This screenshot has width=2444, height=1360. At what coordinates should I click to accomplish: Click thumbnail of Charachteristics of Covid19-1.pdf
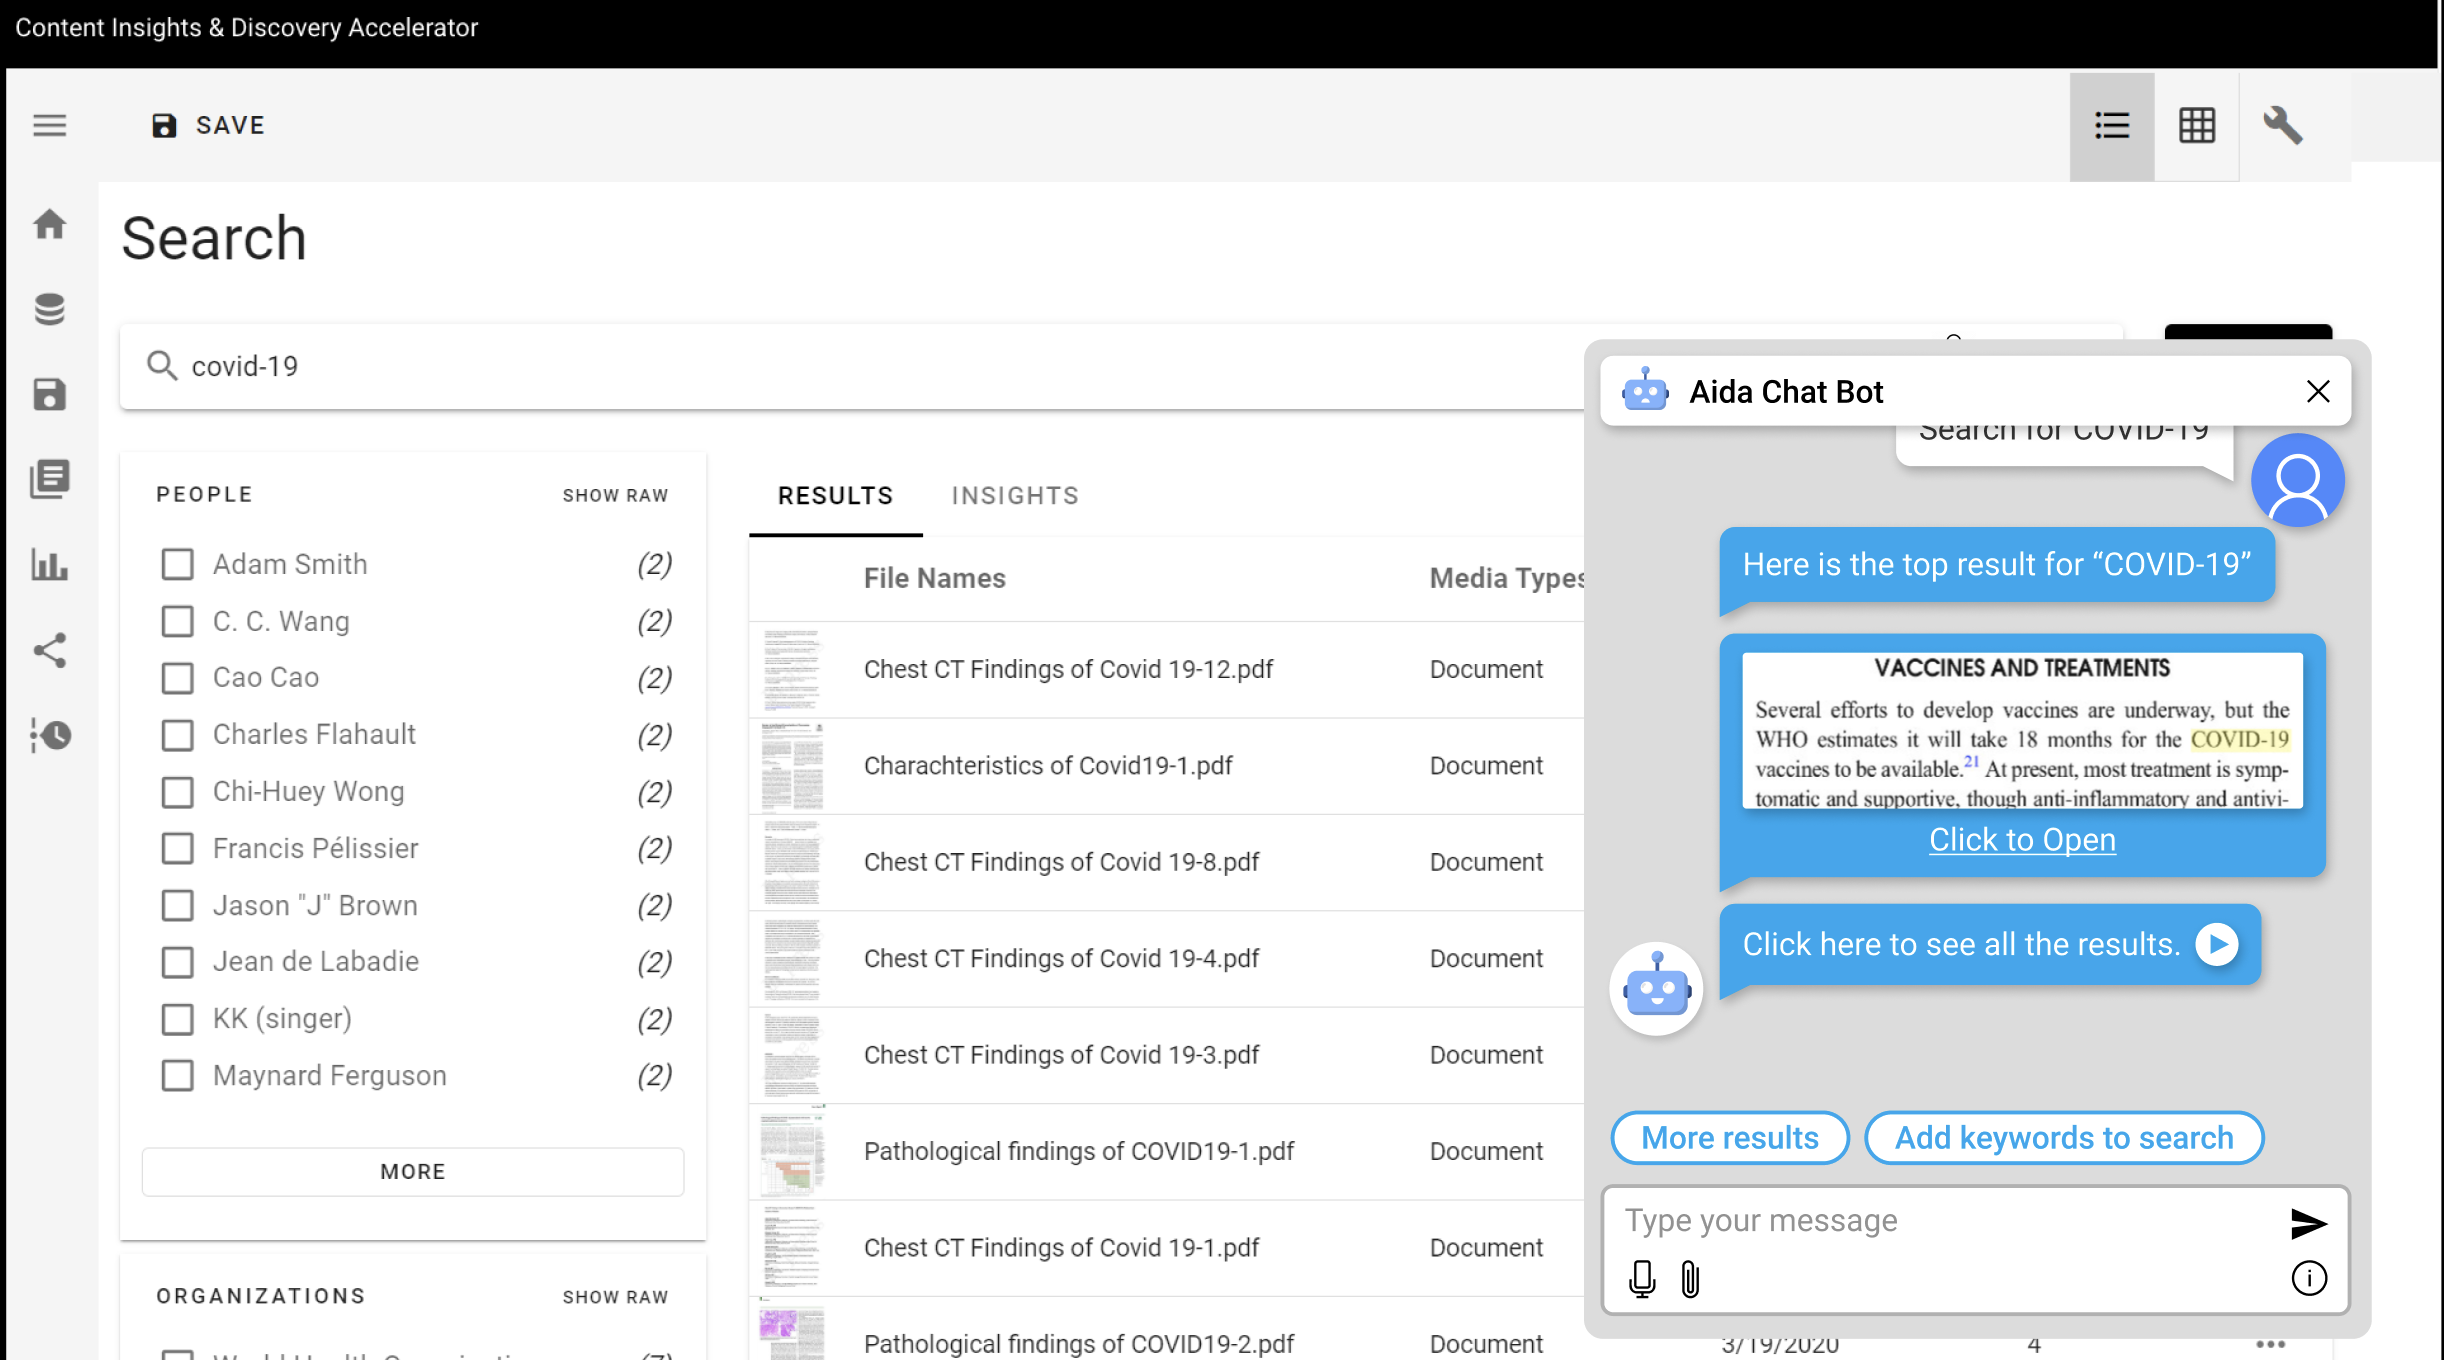[792, 766]
